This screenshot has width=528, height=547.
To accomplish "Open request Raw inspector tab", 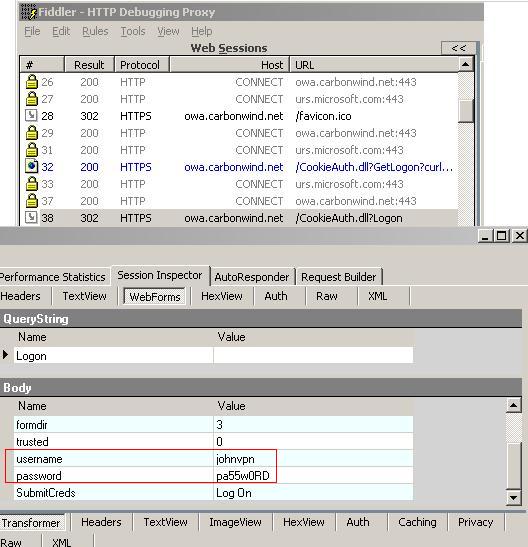I will (x=327, y=296).
